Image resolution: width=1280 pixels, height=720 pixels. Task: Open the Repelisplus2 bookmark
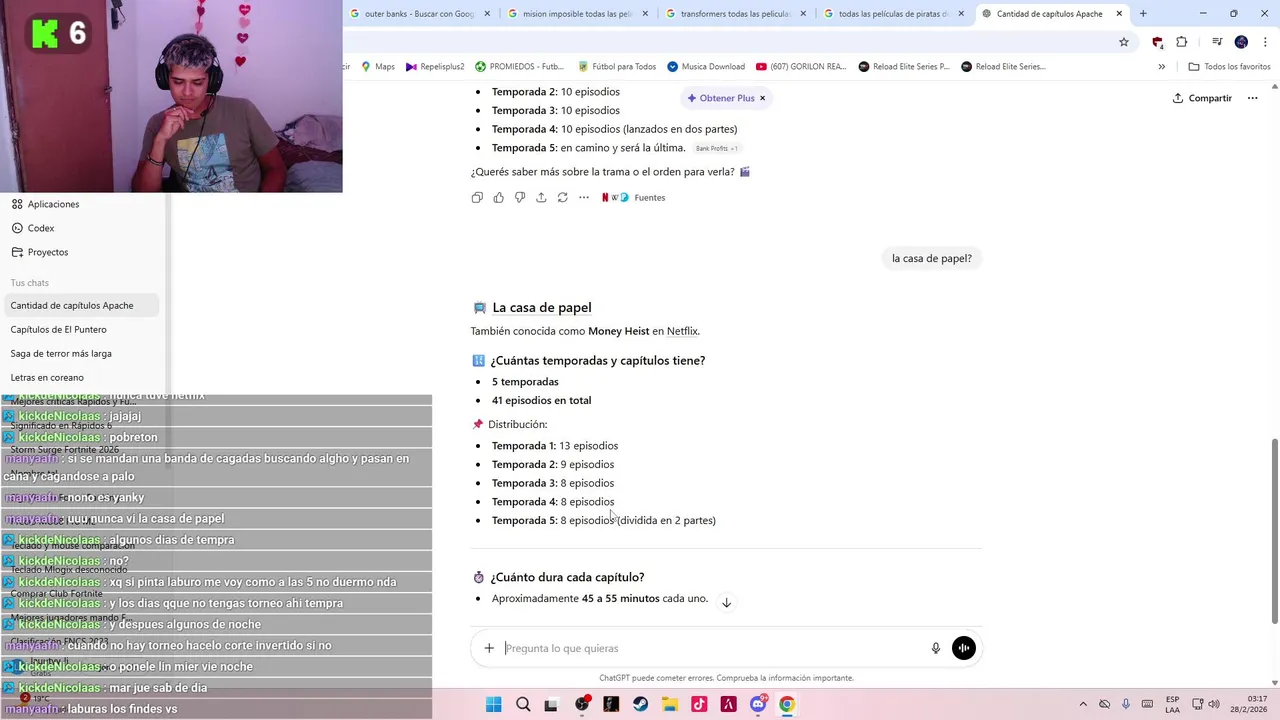[435, 67]
